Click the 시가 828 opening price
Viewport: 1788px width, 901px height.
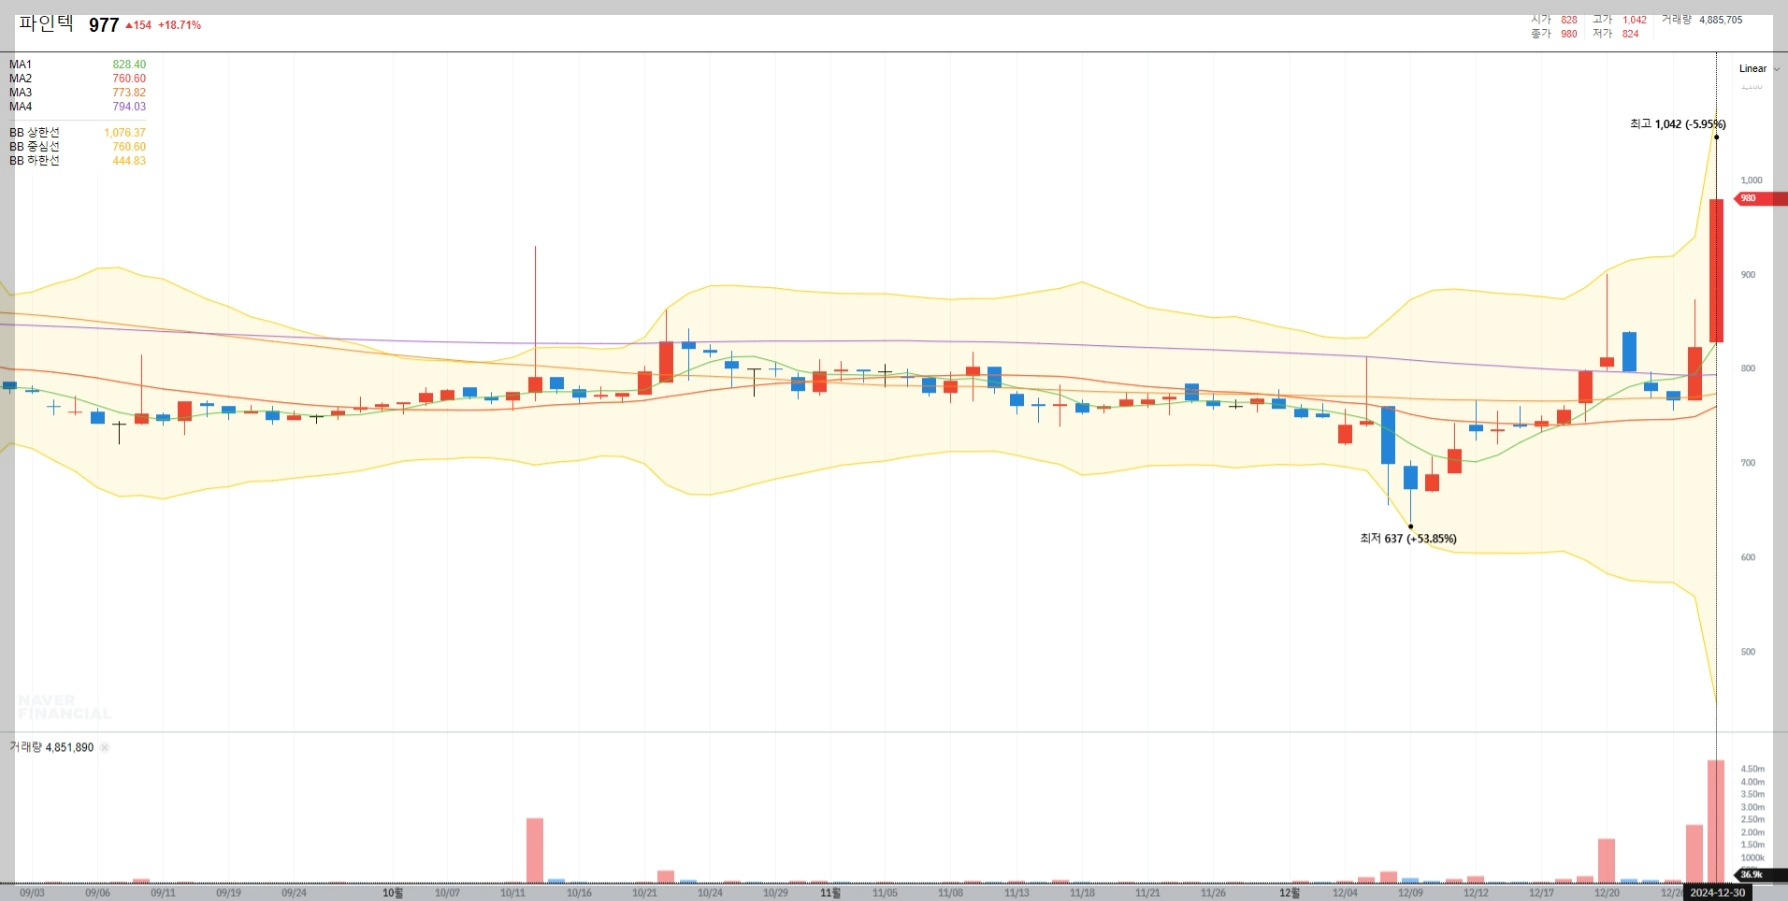click(1554, 20)
